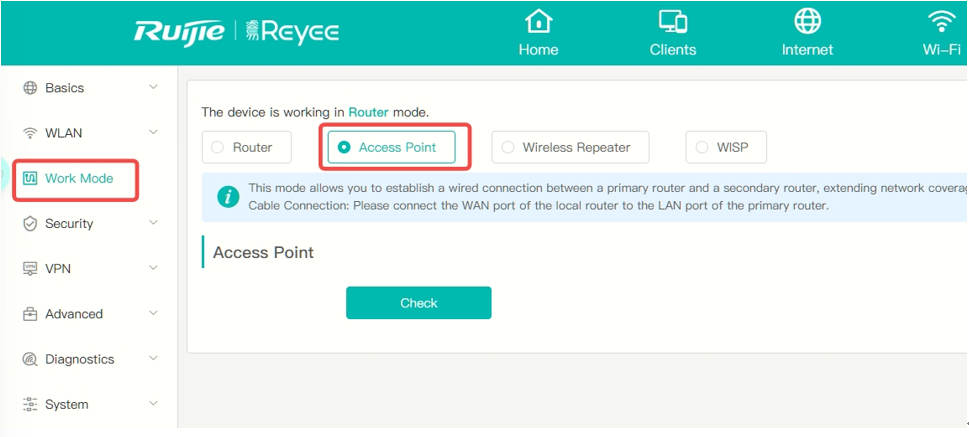The image size is (969, 437).
Task: Select the Access Point radio button
Action: coord(344,147)
